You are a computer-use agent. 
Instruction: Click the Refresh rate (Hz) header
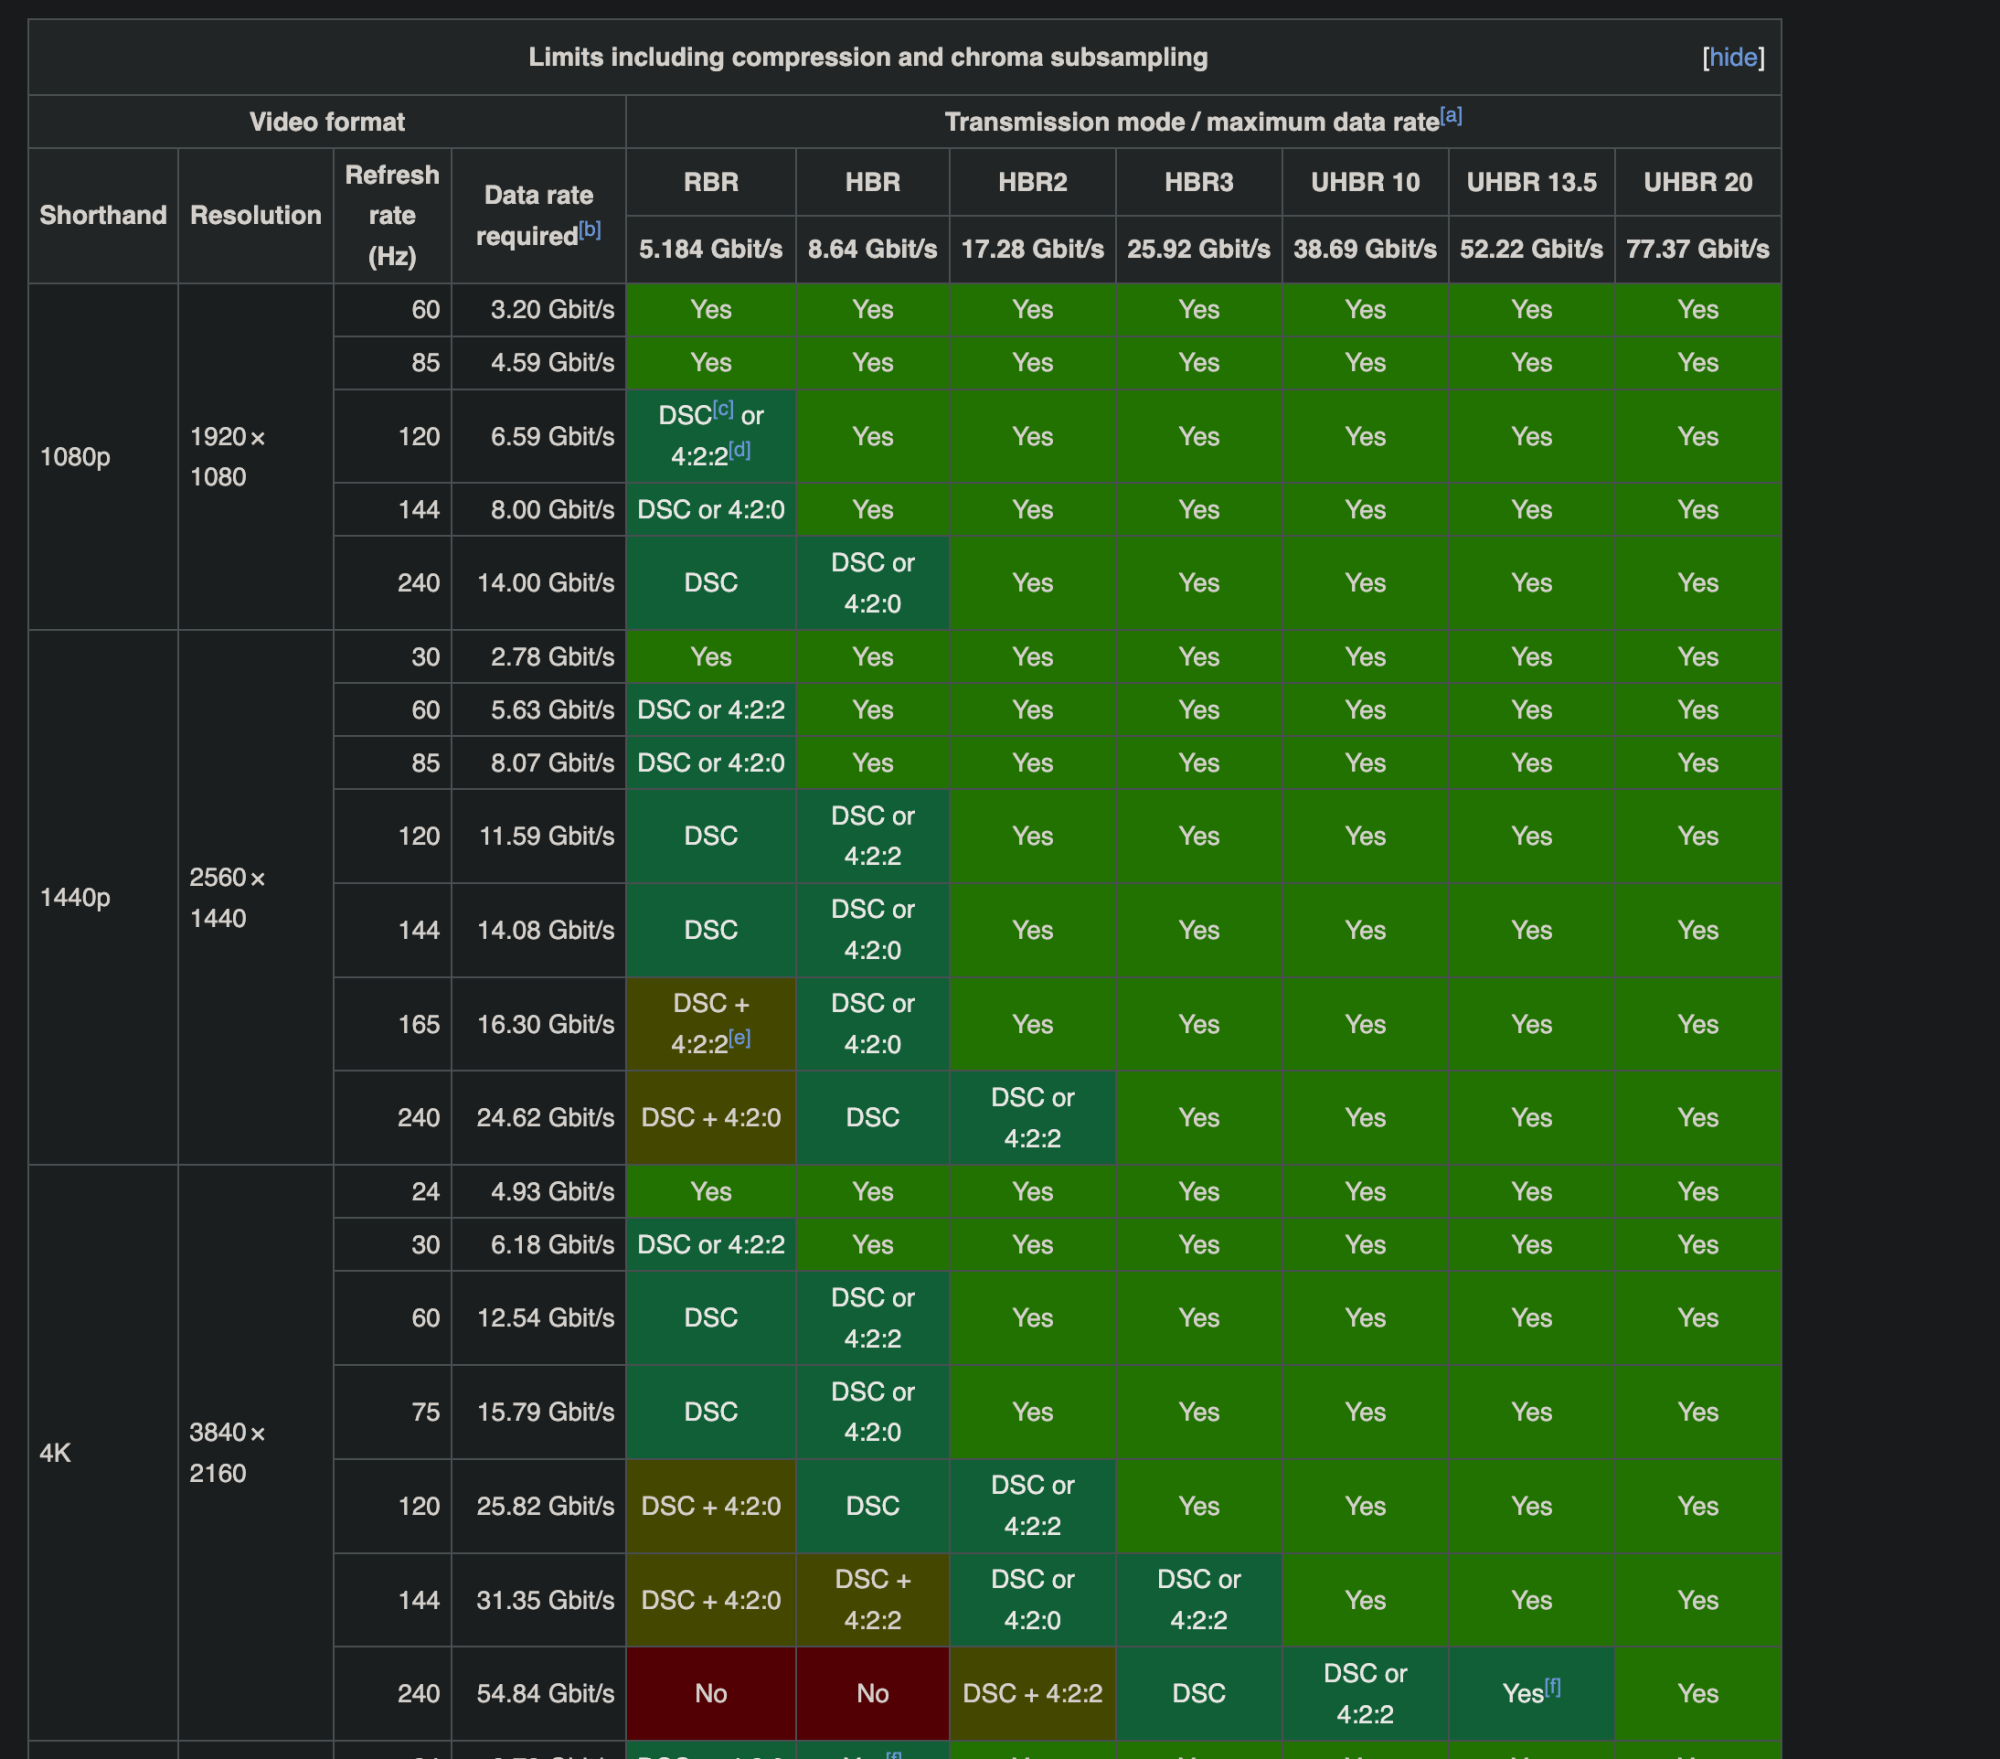[x=392, y=215]
